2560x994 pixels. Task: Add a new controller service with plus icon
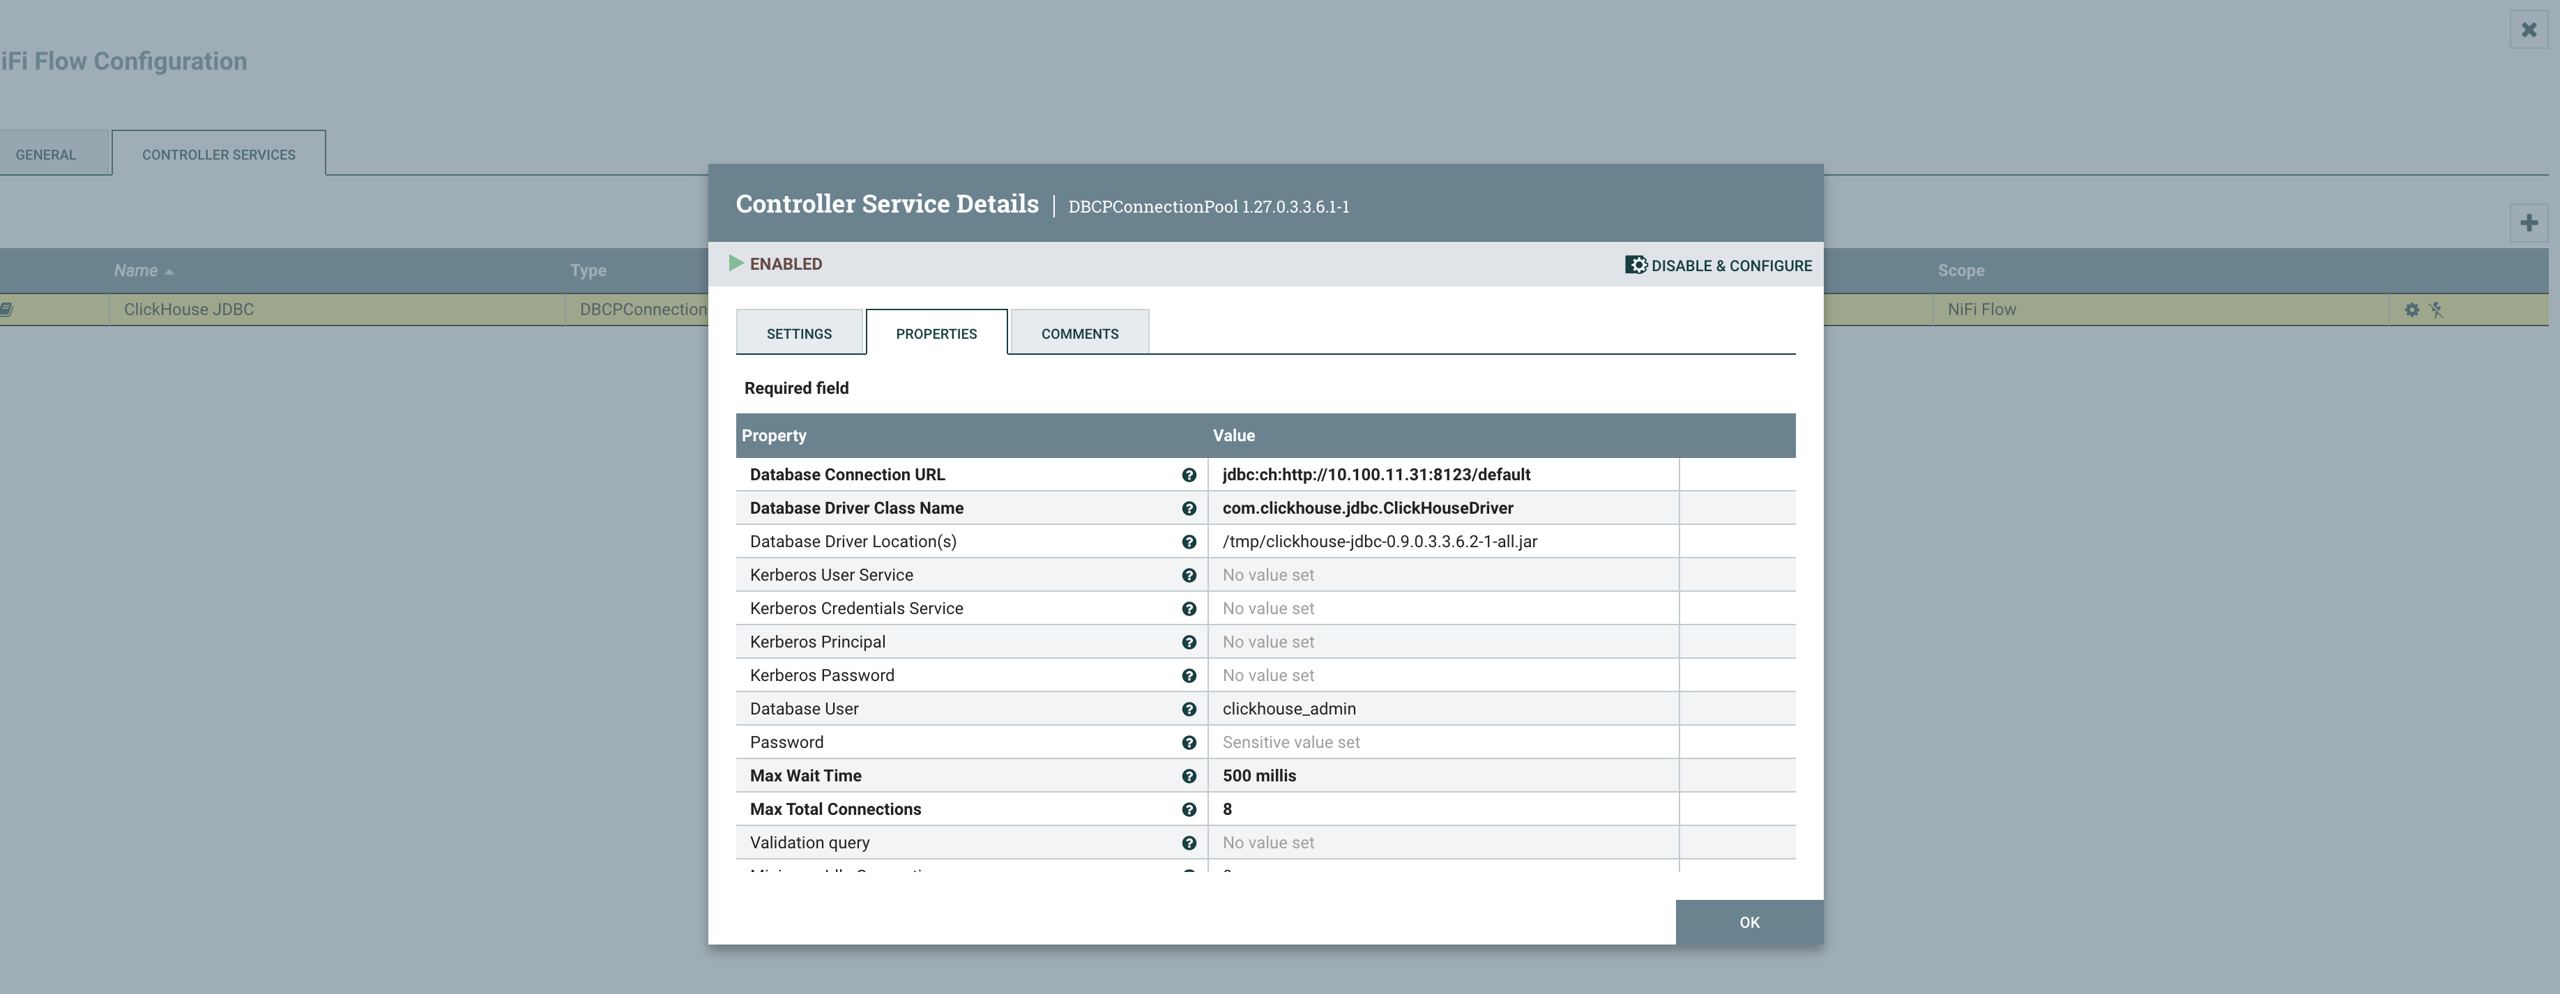(2529, 223)
